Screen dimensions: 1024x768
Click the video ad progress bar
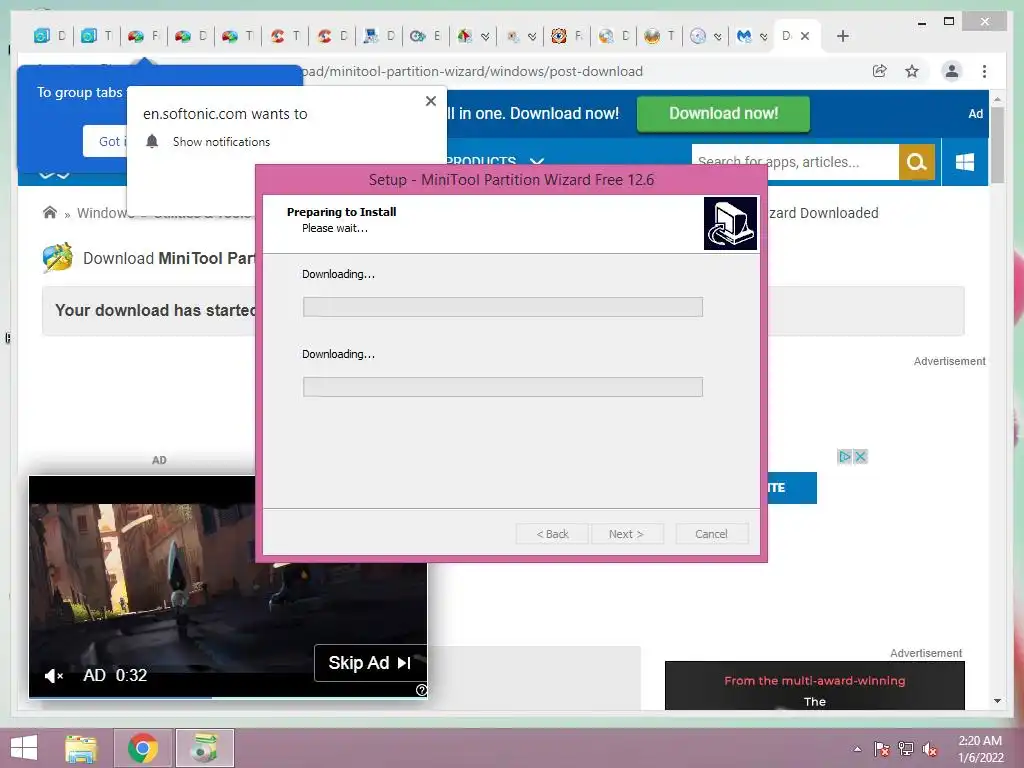[228, 697]
